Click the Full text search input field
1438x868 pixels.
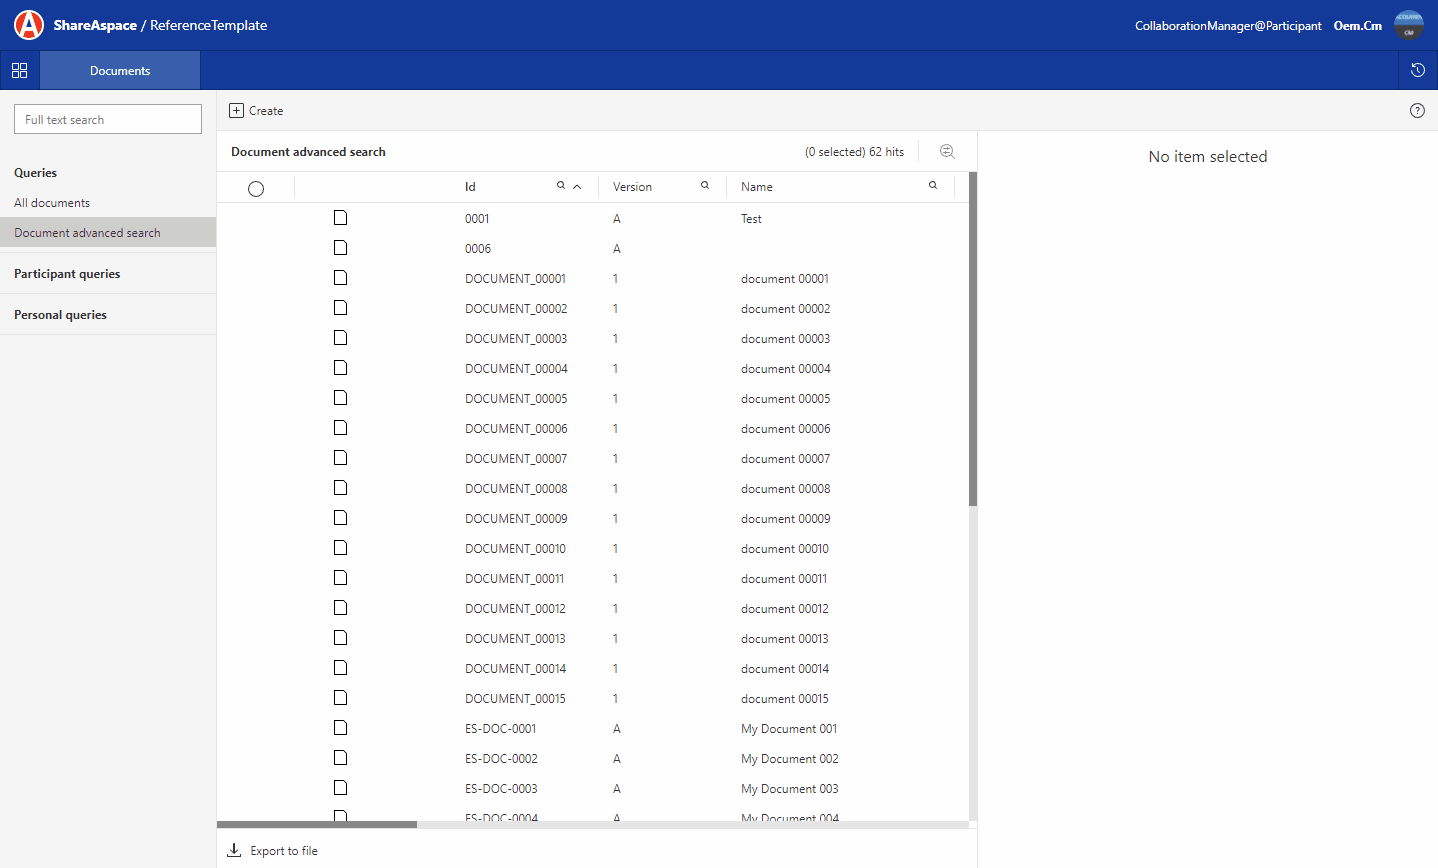click(107, 118)
